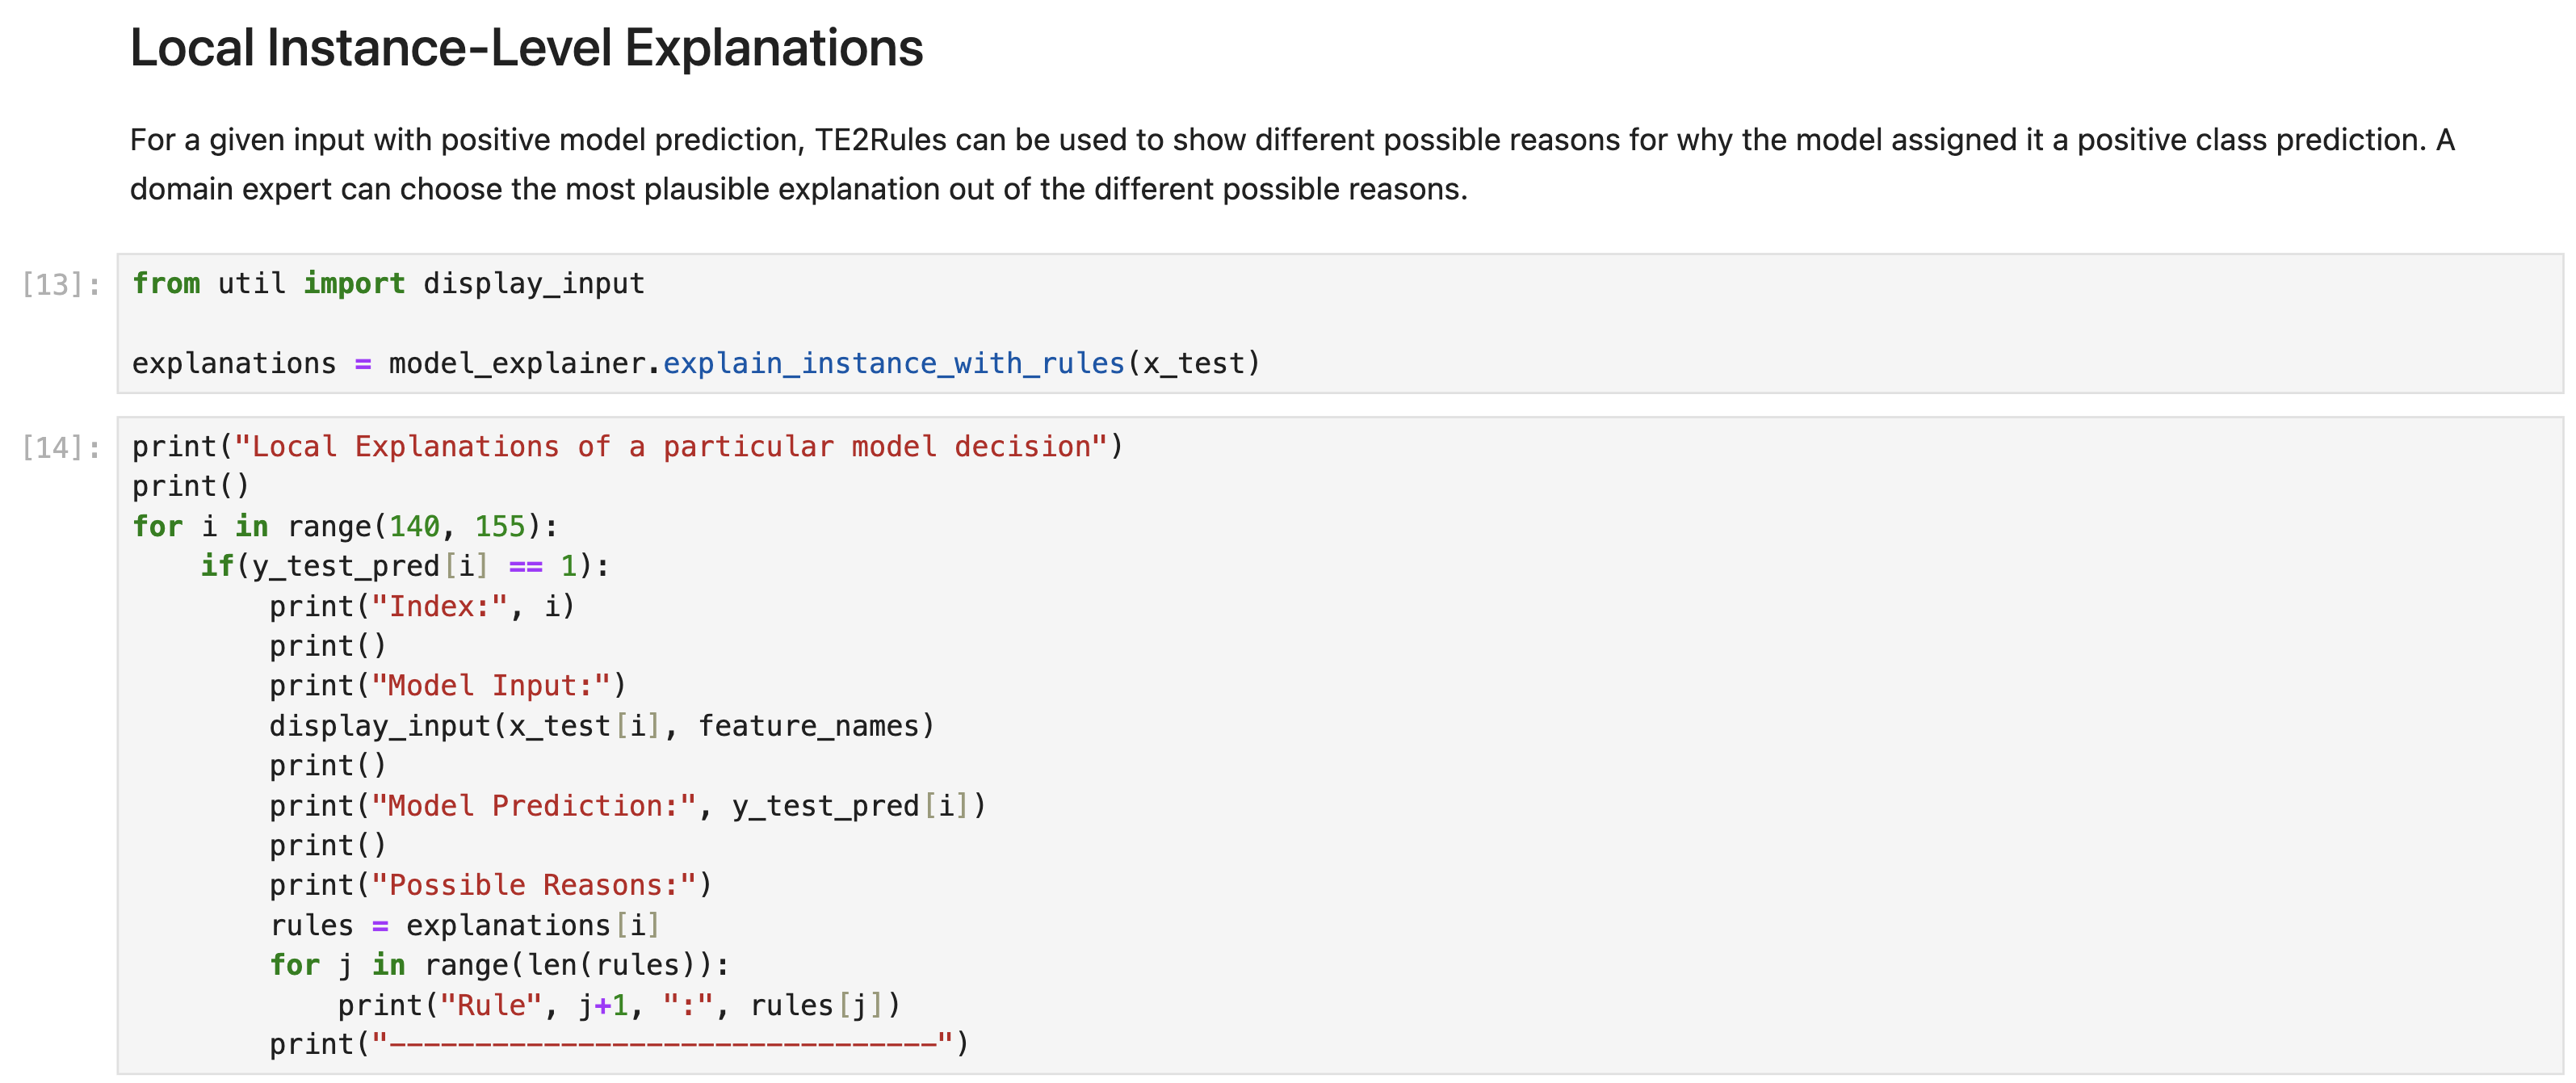Click the for j in range(len(rules)) line

[499, 966]
